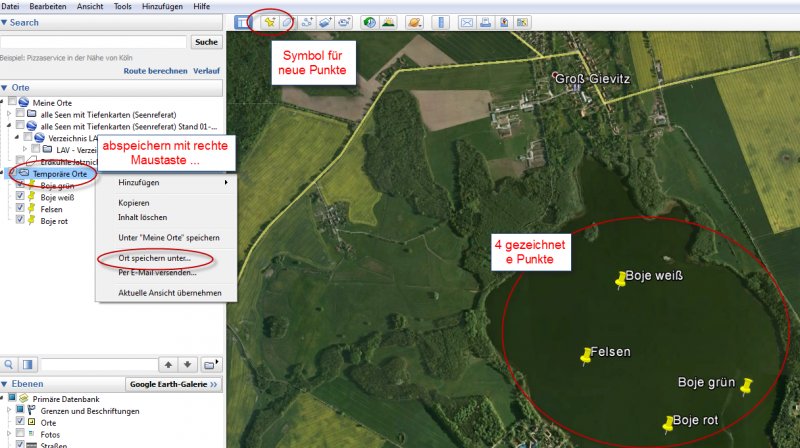Click the add folder icon below places list
Screen dimensions: 800x448
(x=211, y=364)
